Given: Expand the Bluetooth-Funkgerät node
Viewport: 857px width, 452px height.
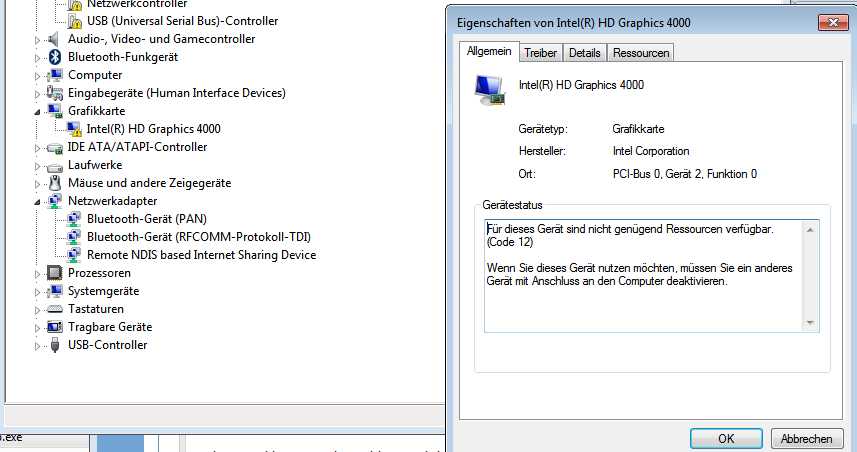Looking at the screenshot, I should (37, 58).
